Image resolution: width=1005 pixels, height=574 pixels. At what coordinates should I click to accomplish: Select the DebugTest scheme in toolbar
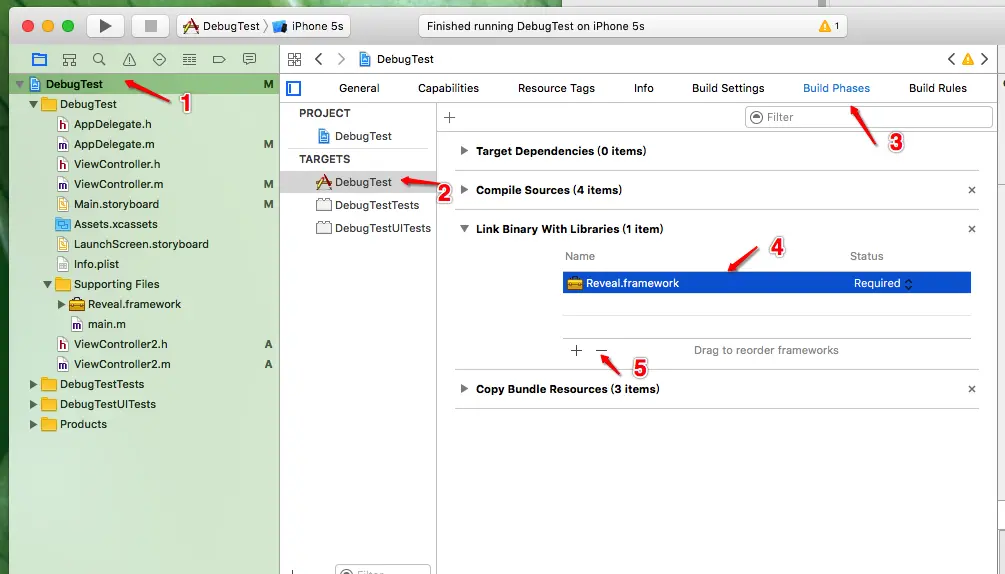point(221,26)
